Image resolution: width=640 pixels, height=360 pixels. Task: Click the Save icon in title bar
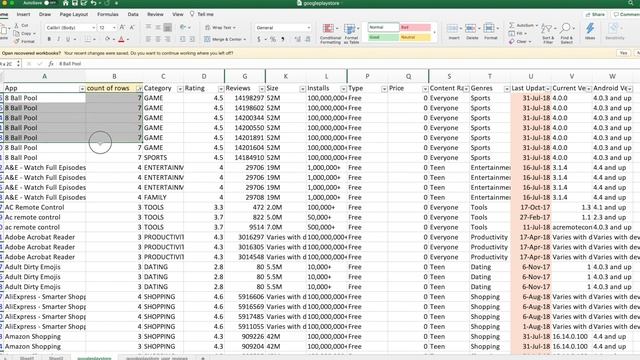75,3
